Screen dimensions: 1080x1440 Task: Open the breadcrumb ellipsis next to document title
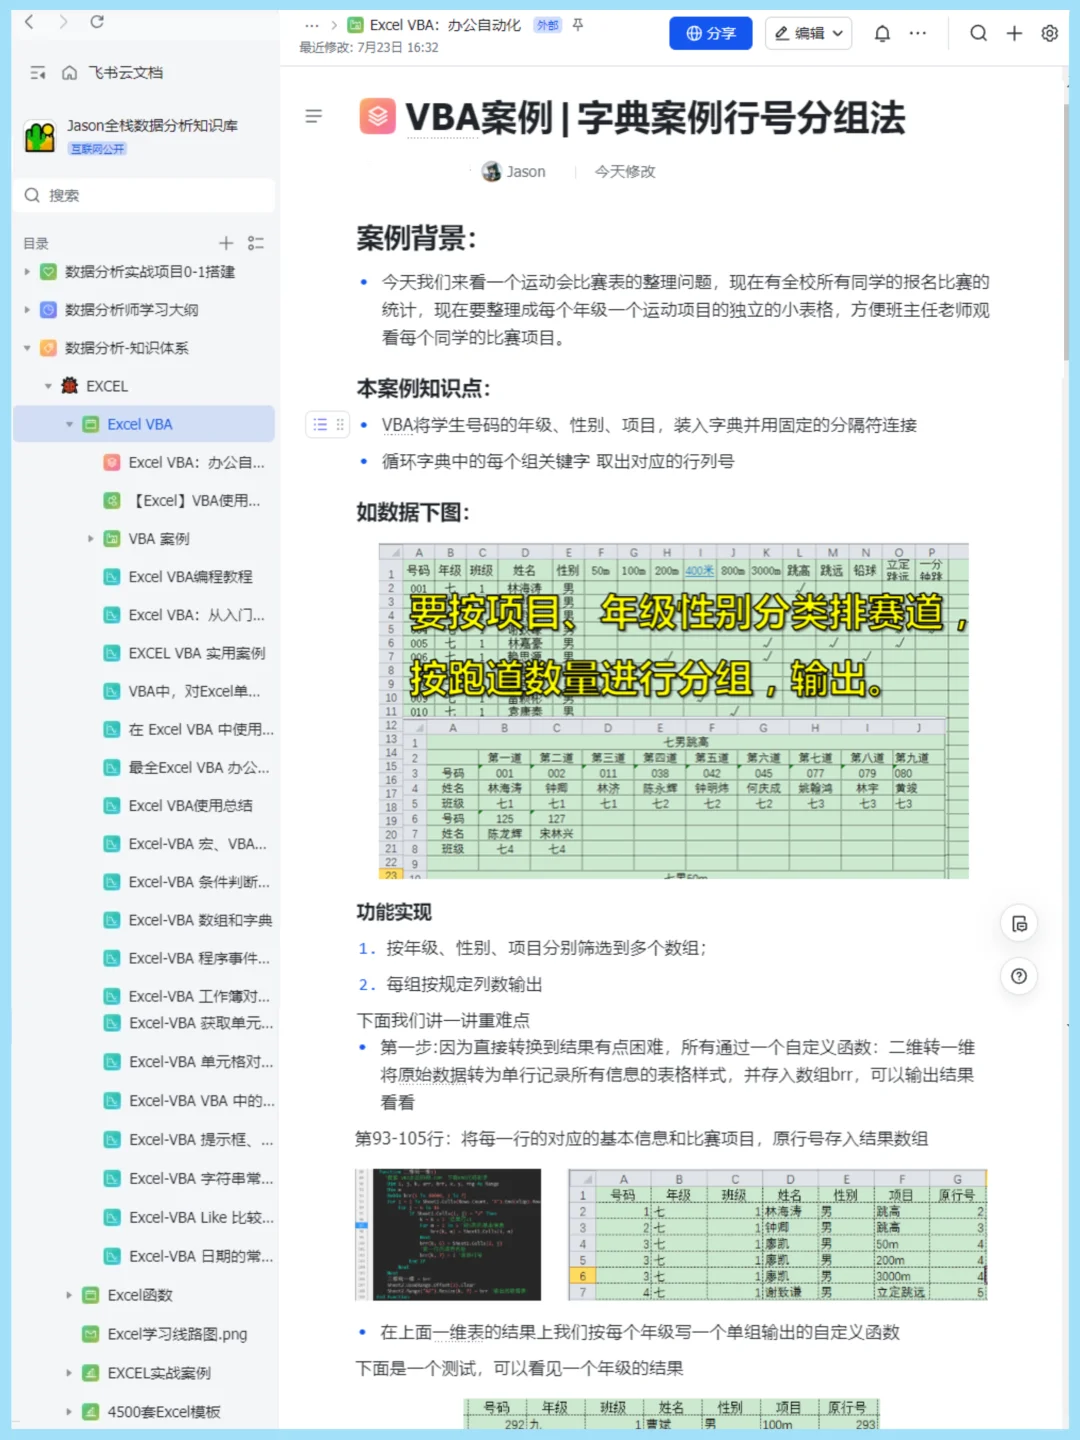312,24
